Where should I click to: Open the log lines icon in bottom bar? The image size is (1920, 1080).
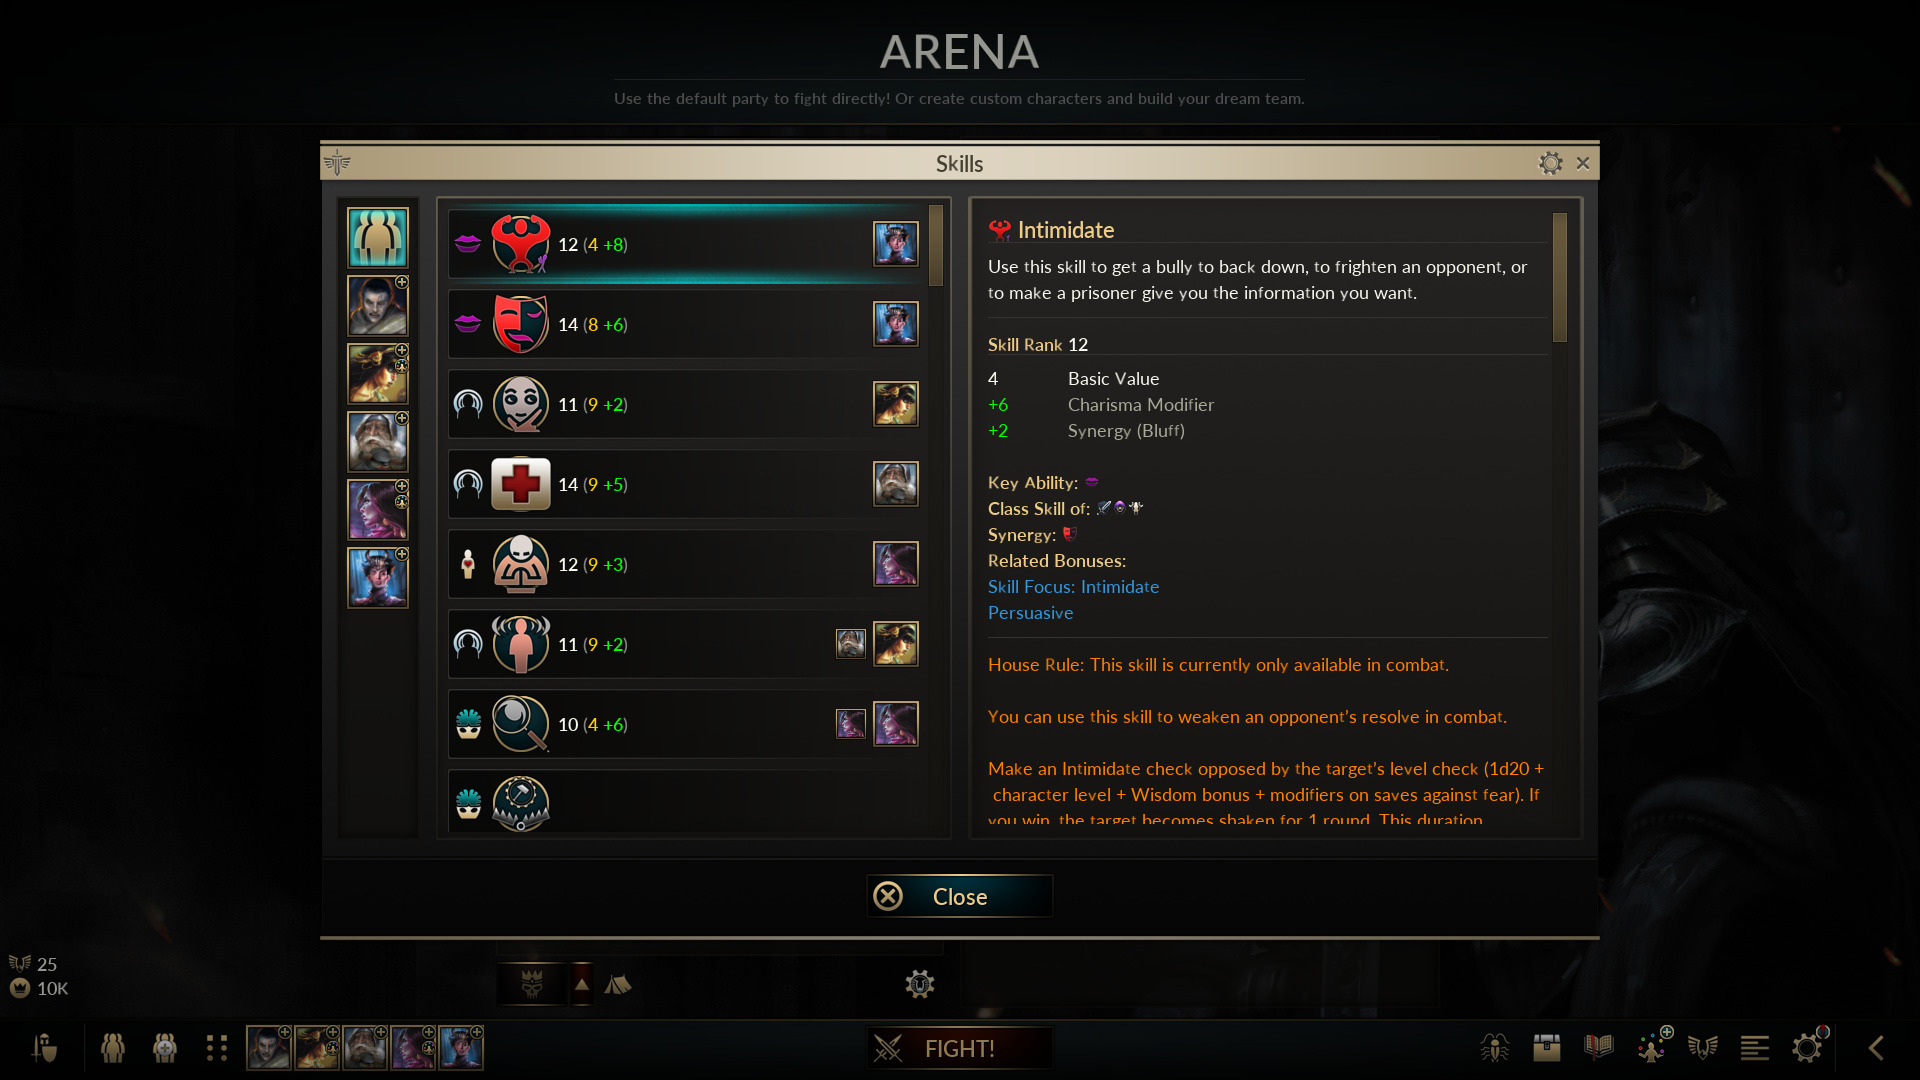[x=1755, y=1047]
